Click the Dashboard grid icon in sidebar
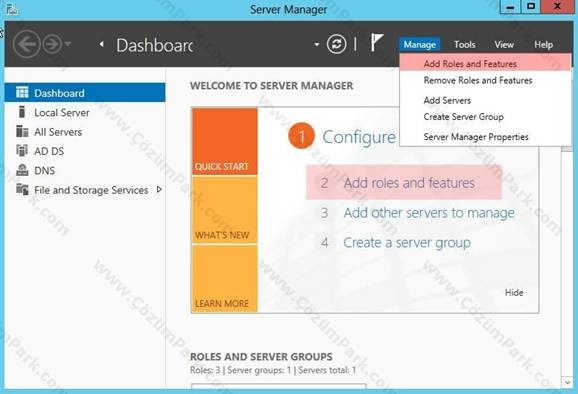Screen dimensions: 578x394 (x=22, y=93)
